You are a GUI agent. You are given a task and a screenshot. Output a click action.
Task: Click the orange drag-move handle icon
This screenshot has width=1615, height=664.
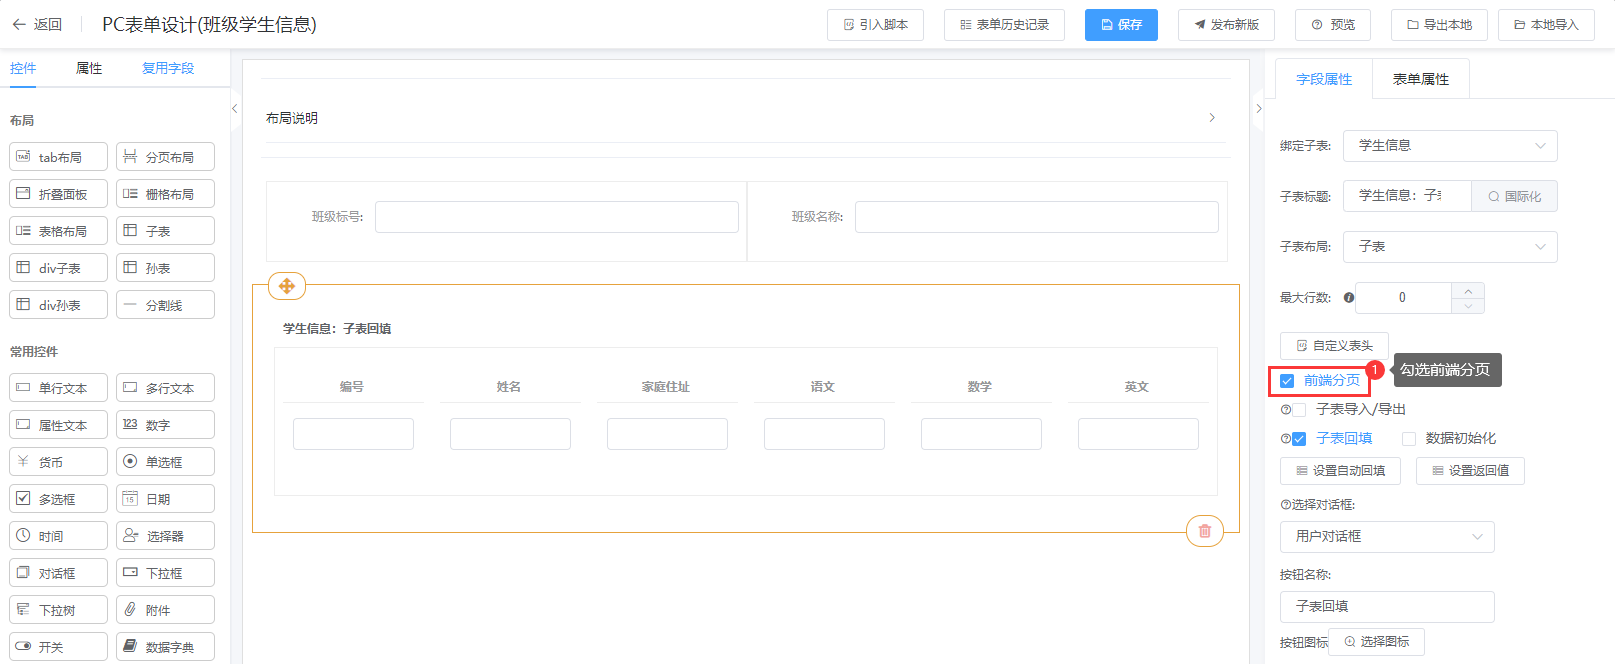point(287,286)
